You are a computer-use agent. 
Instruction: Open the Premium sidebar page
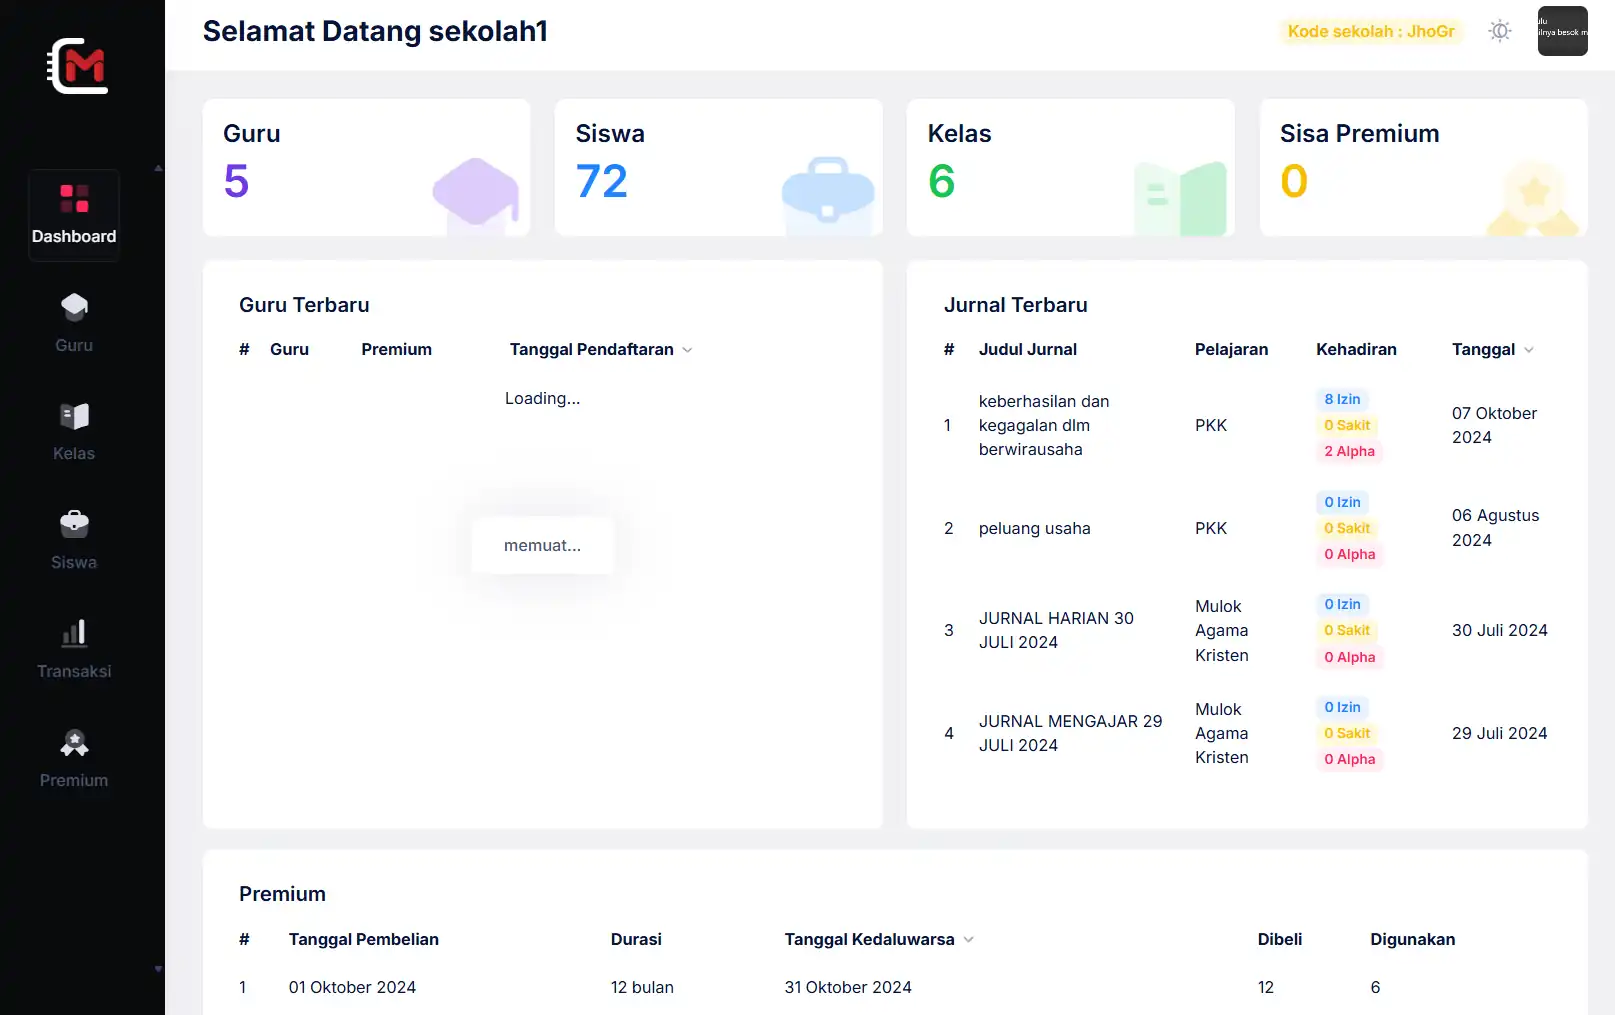74,759
